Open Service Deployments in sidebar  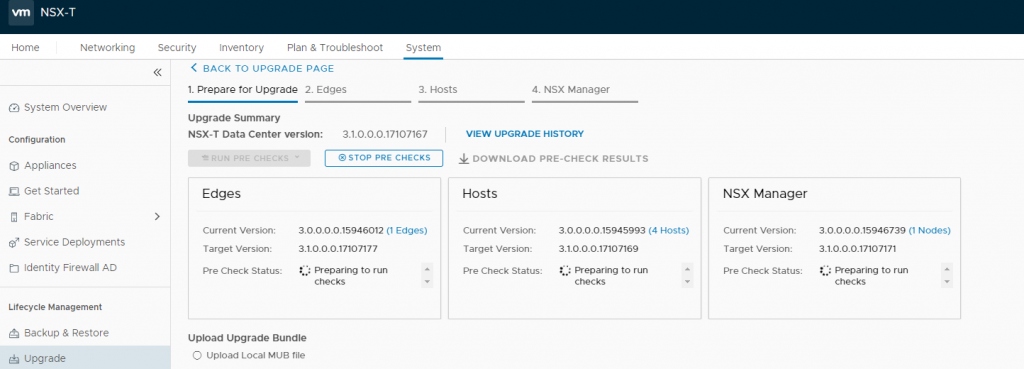tap(74, 242)
